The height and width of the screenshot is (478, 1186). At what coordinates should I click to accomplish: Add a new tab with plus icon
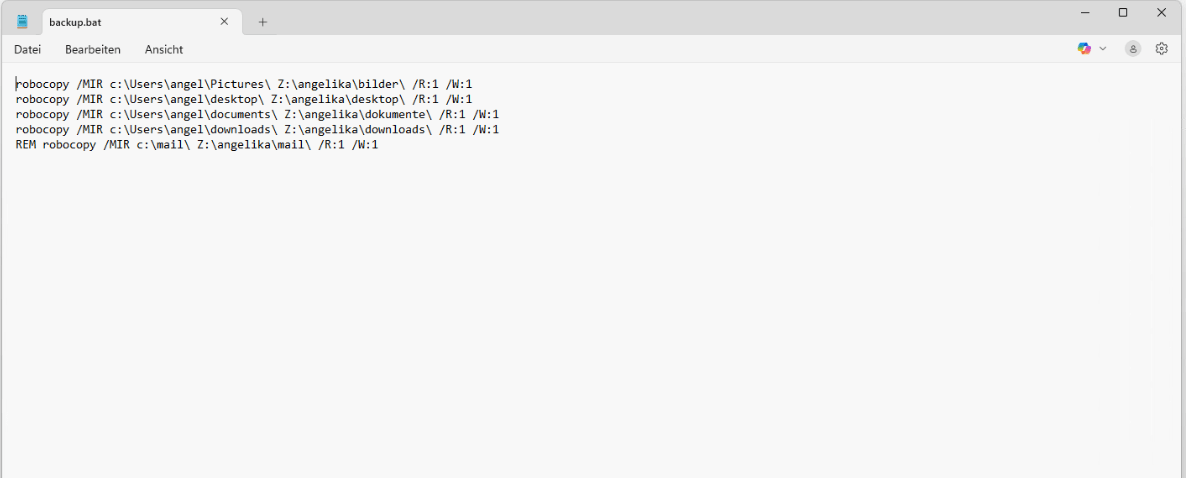[262, 22]
